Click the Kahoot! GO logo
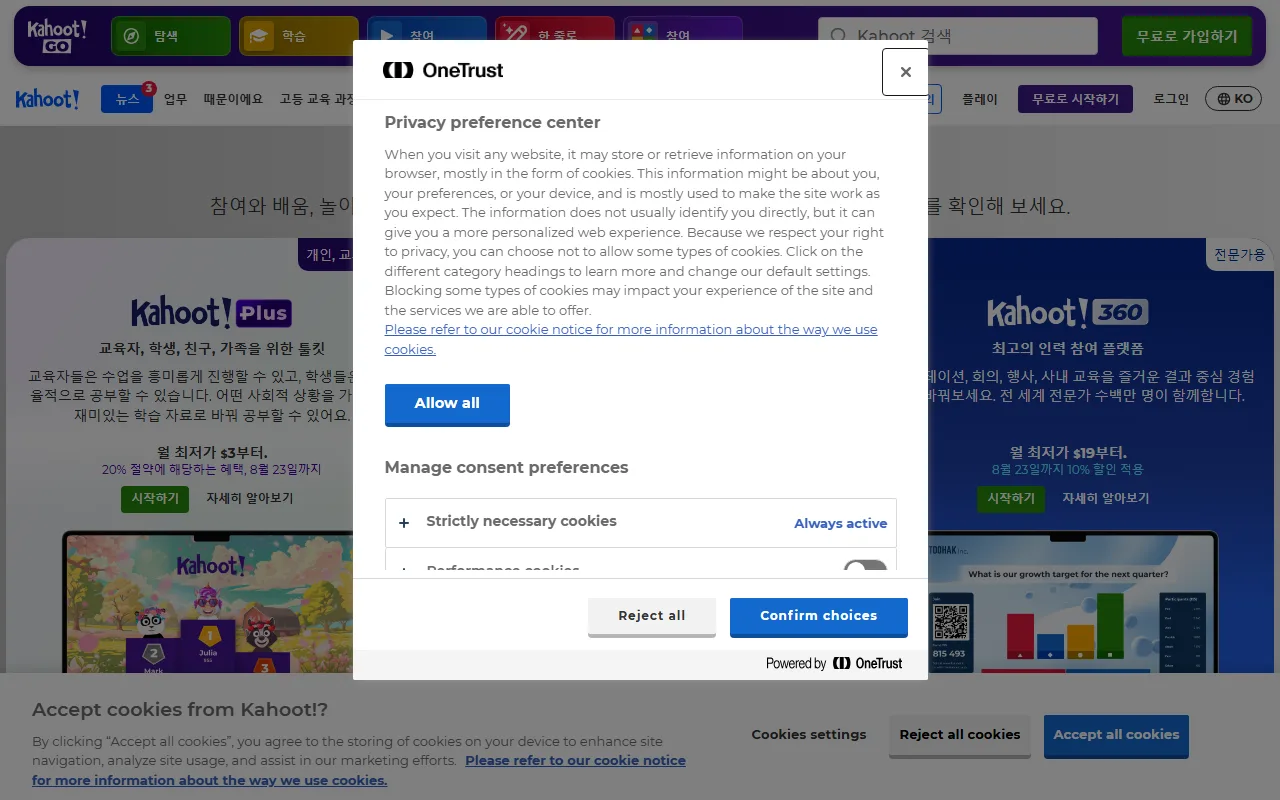The width and height of the screenshot is (1280, 800). (57, 36)
